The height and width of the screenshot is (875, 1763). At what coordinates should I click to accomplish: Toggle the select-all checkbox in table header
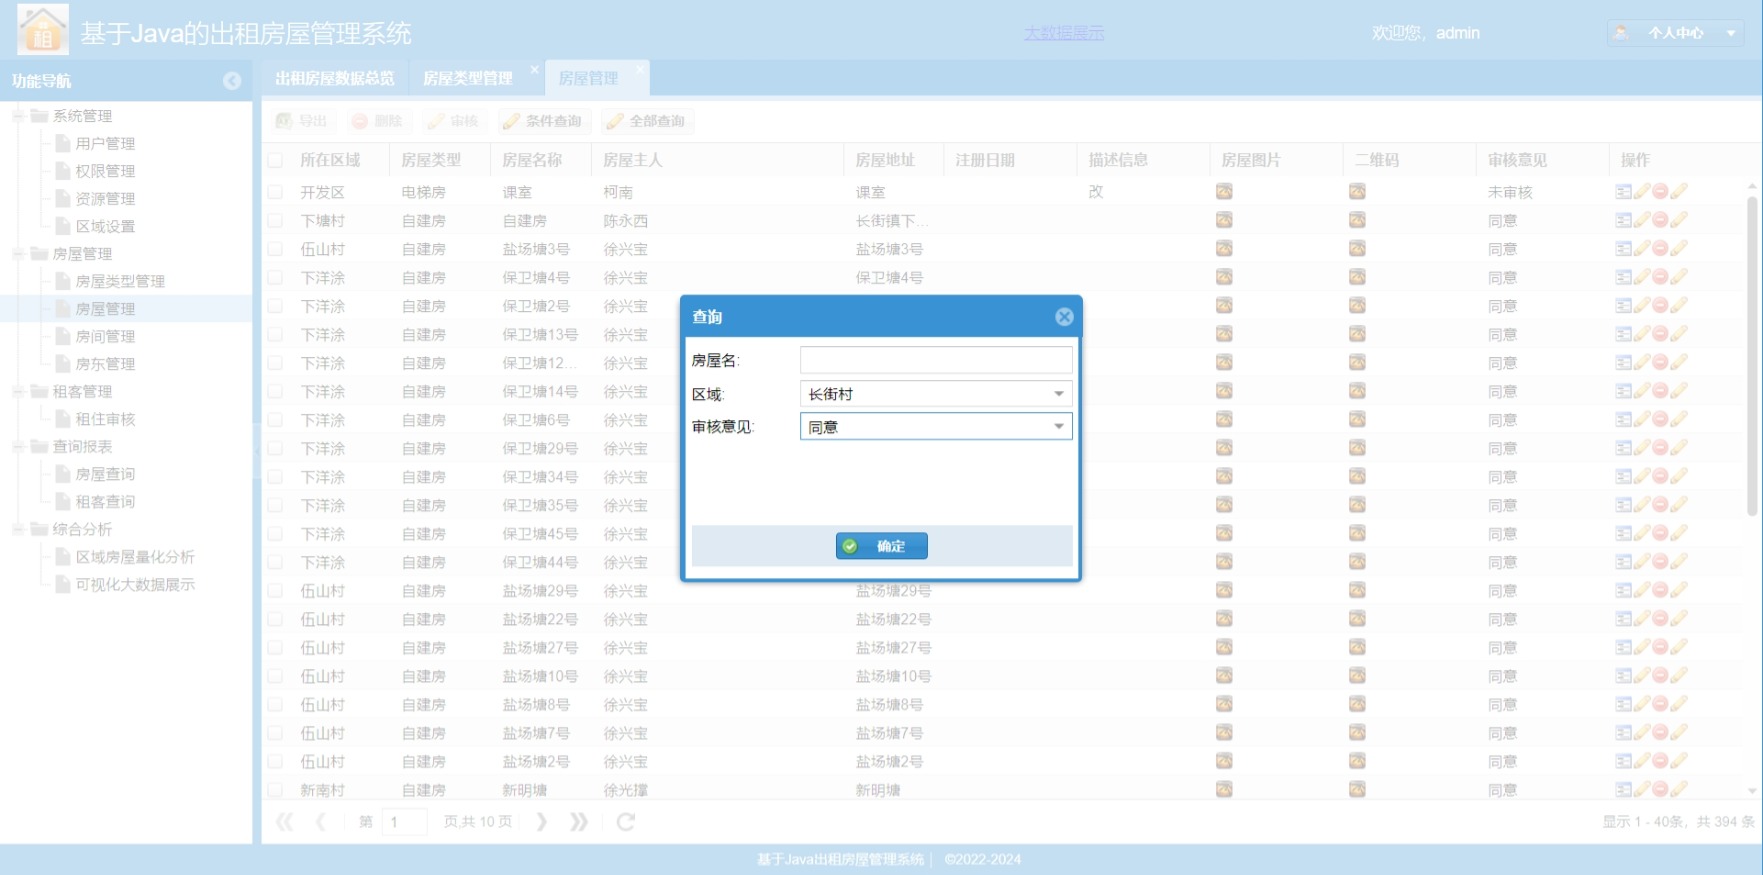[275, 160]
